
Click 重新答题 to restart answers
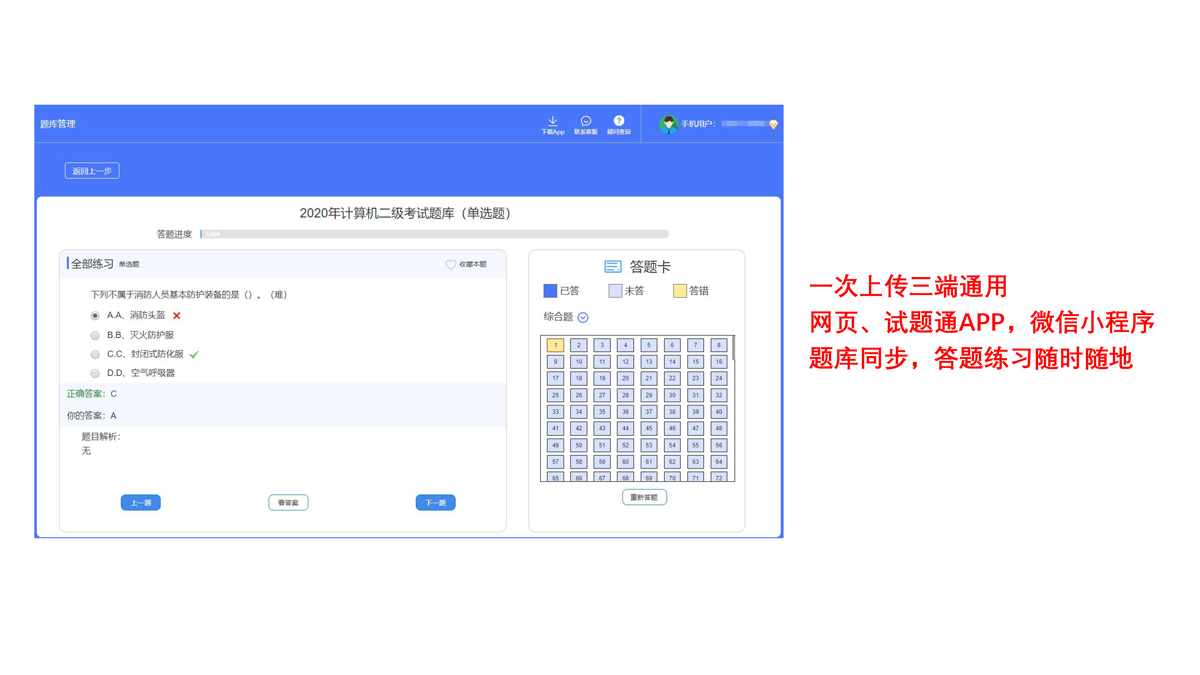[644, 497]
